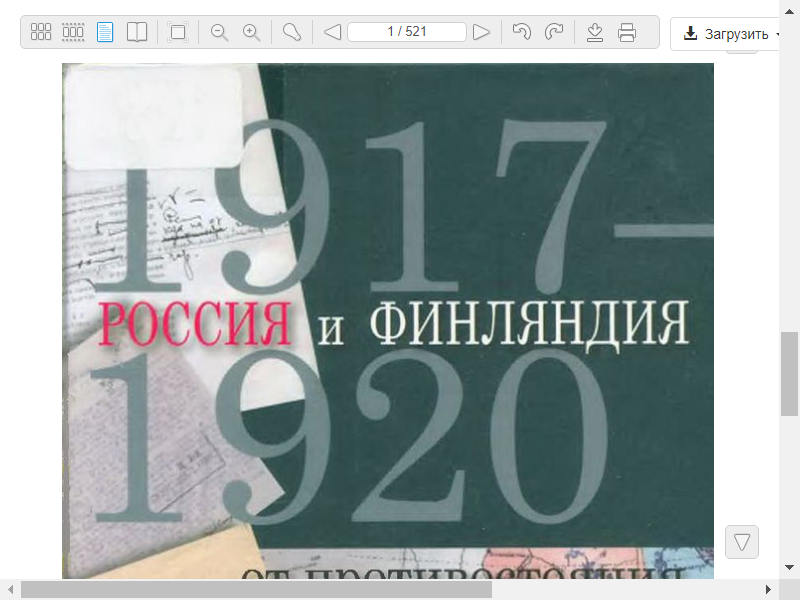Select the continuous strip view icon
This screenshot has width=800, height=600.
point(73,32)
